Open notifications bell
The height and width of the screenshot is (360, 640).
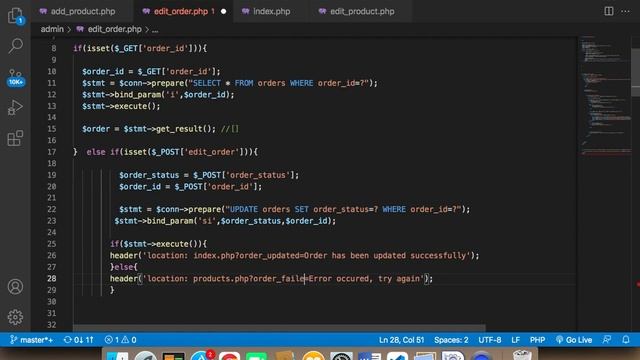coord(626,340)
